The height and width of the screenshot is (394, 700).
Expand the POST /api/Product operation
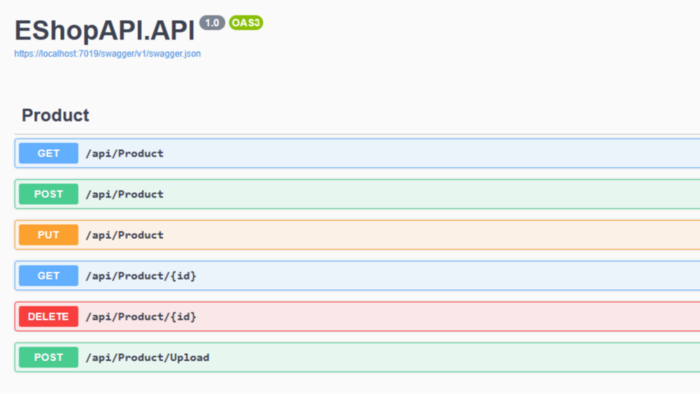(357, 194)
